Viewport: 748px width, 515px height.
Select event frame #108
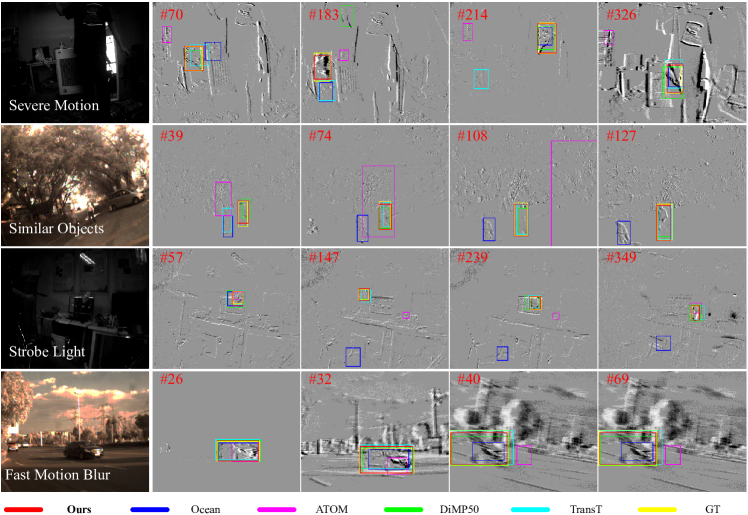pos(523,185)
